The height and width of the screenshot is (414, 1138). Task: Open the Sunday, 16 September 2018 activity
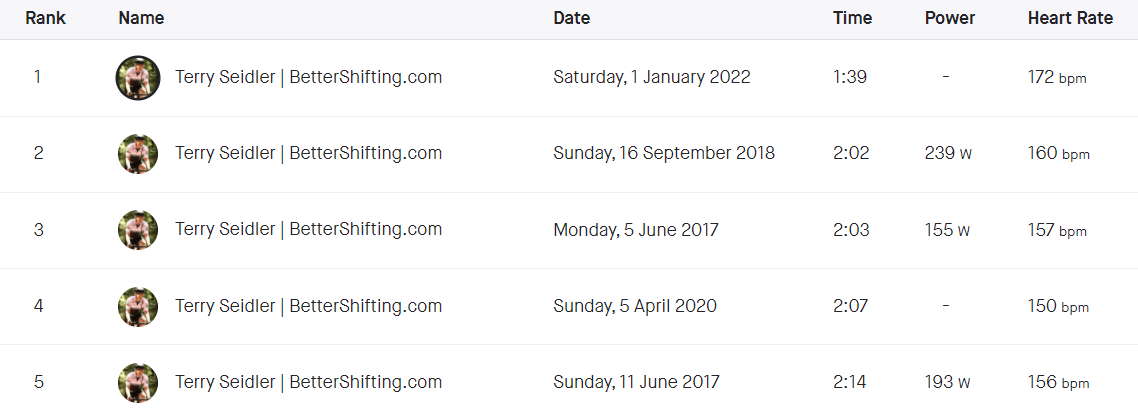[664, 153]
